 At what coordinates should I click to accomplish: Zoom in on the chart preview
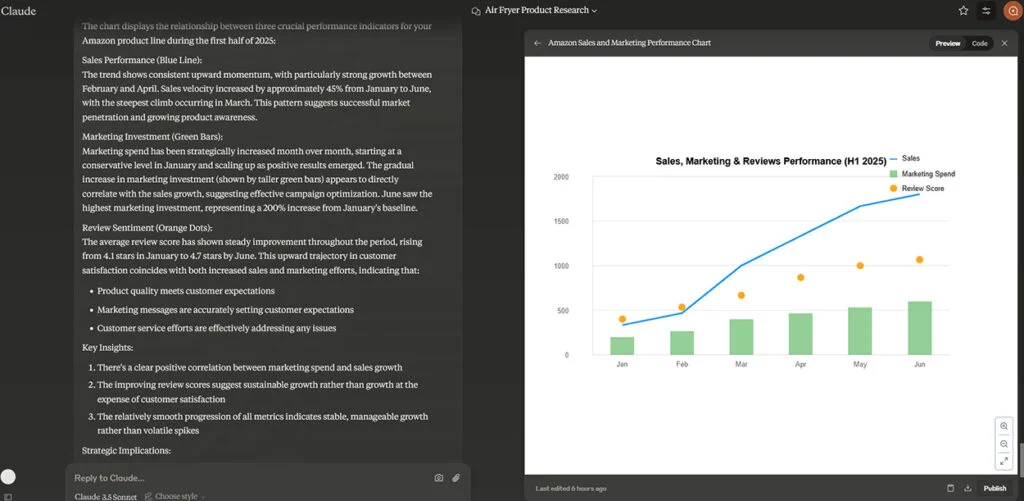(x=1004, y=426)
